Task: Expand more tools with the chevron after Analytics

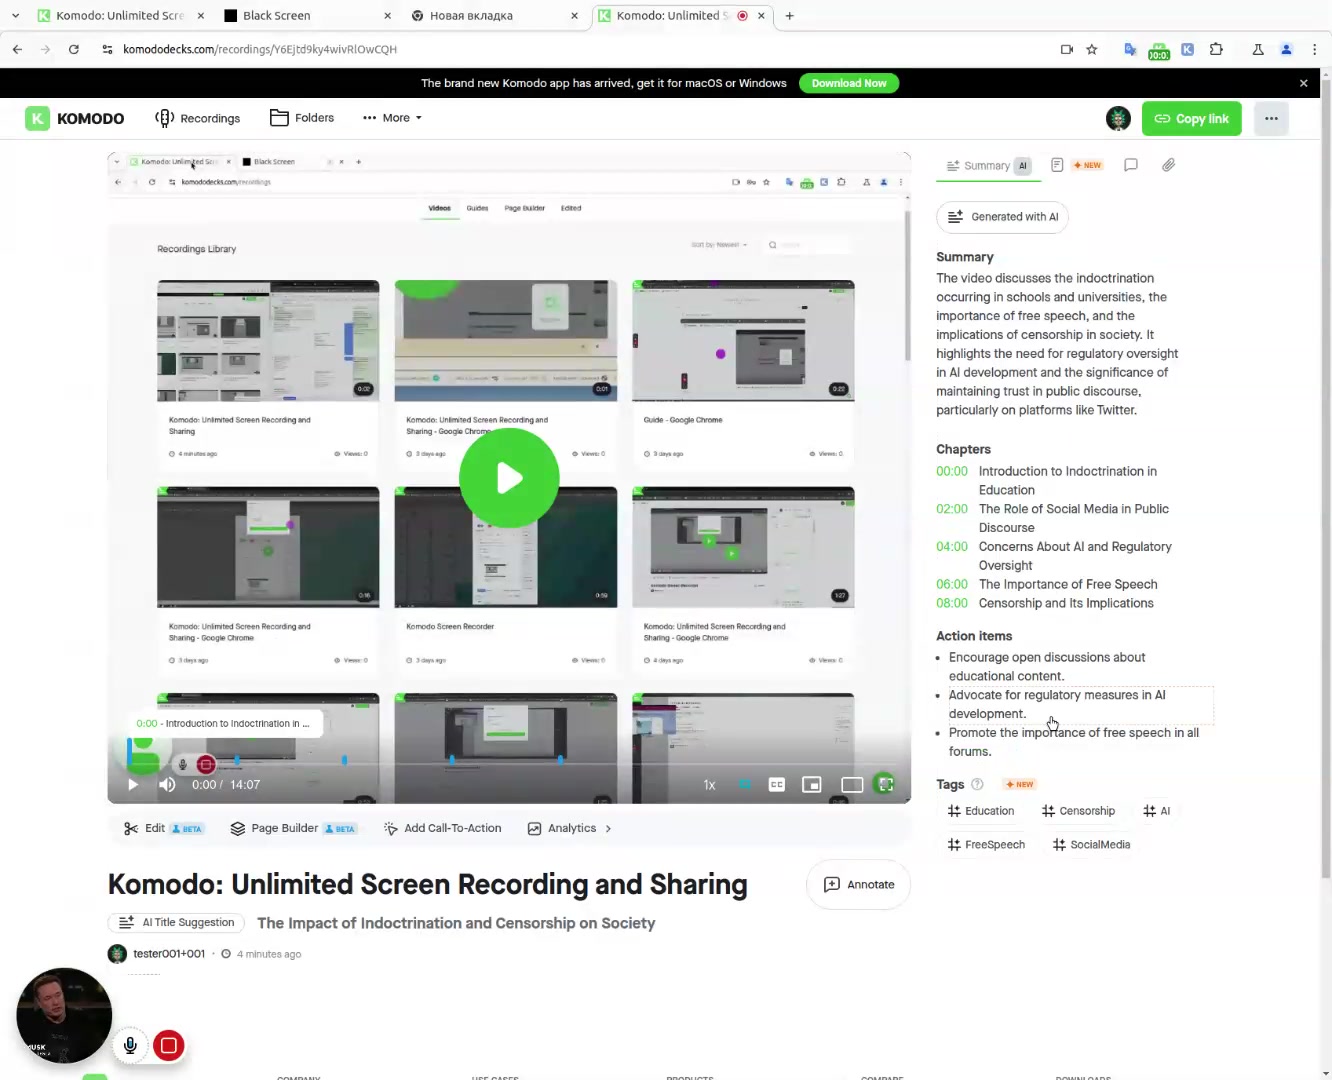Action: 608,829
